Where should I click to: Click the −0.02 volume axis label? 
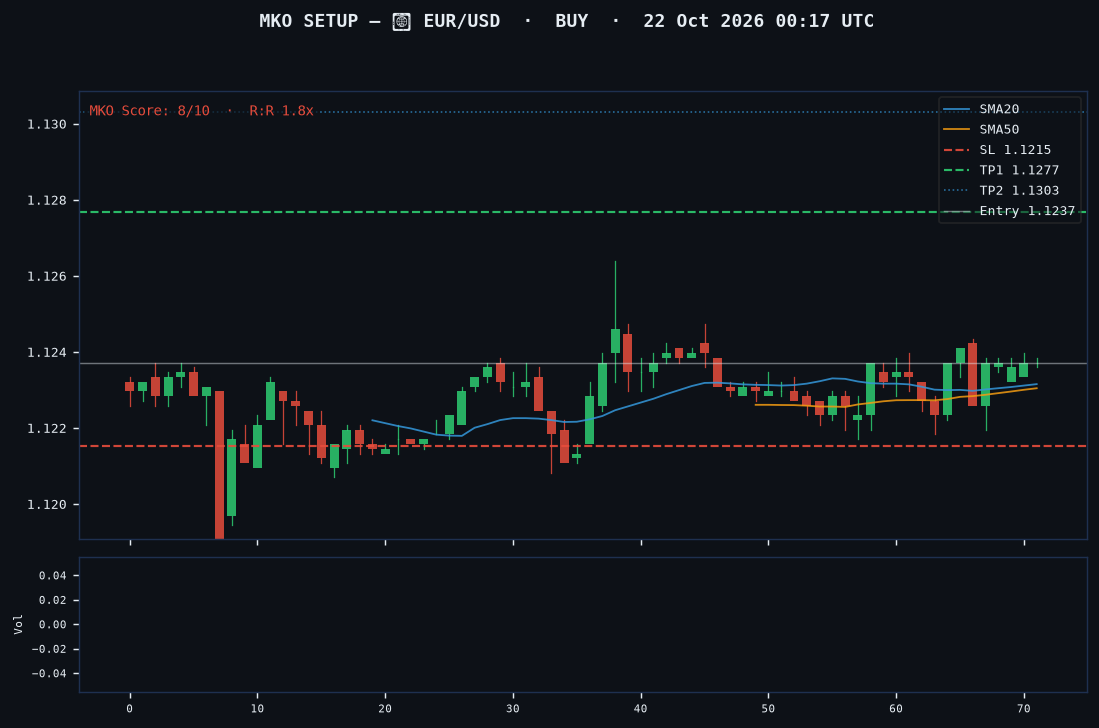[x=49, y=650]
